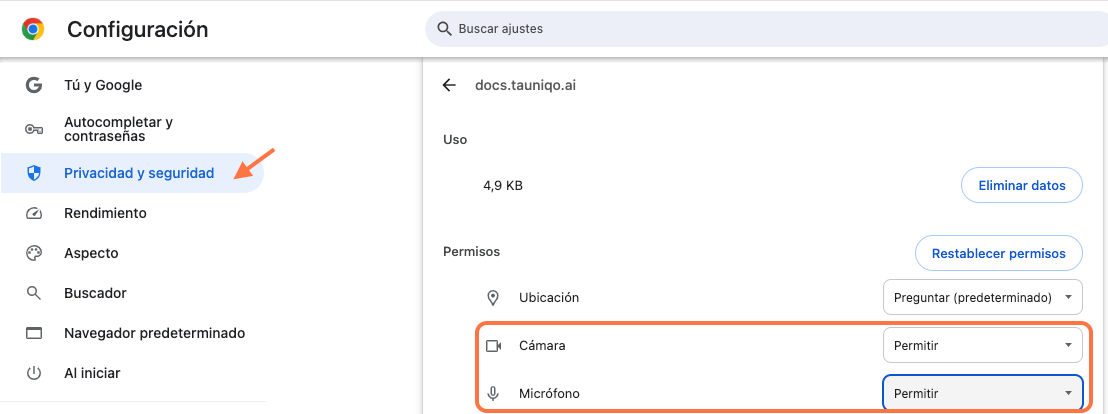Go to Autocompletar y contraseñas section
This screenshot has width=1108, height=414.
pos(118,129)
